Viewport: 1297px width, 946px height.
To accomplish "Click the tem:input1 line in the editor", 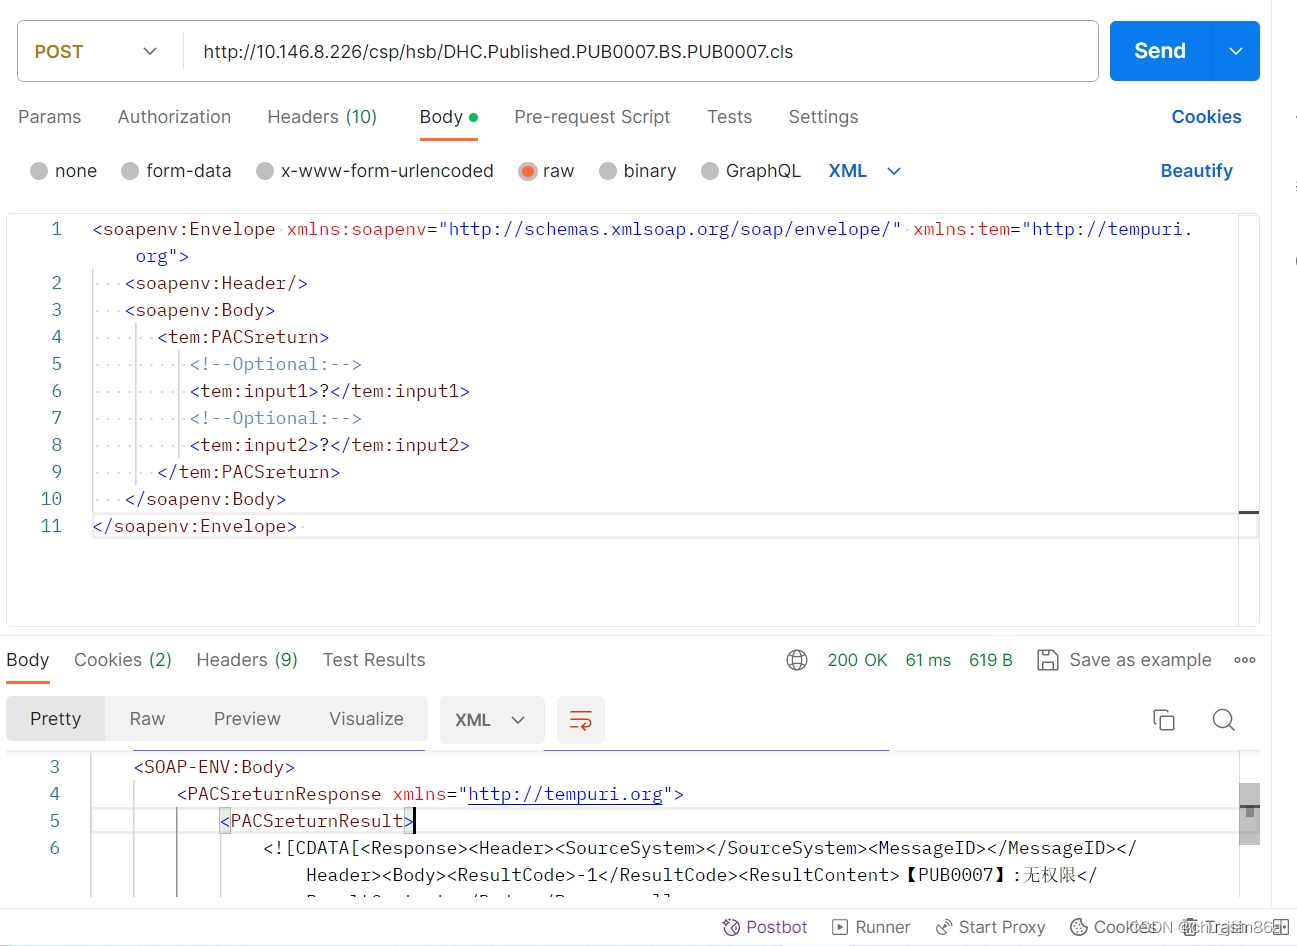I will coord(330,391).
